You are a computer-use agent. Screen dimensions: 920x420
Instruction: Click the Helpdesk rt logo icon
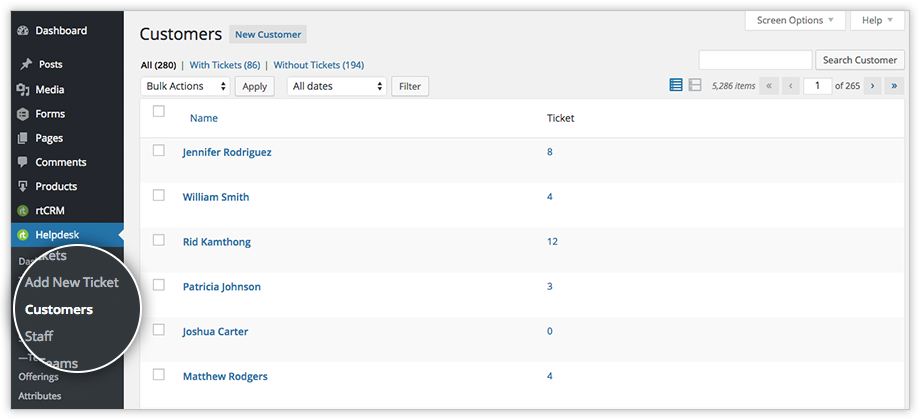click(23, 235)
